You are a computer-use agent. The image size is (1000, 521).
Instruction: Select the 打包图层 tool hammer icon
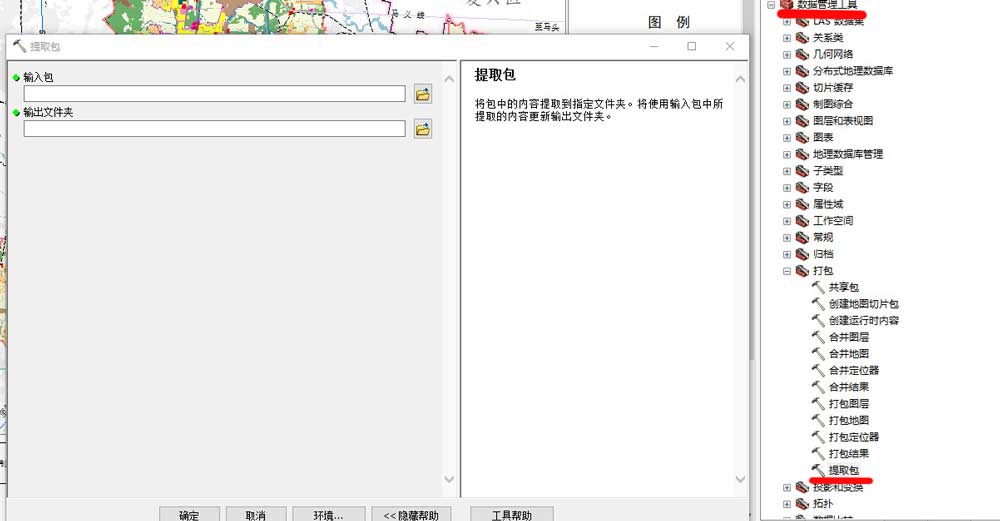pos(818,403)
